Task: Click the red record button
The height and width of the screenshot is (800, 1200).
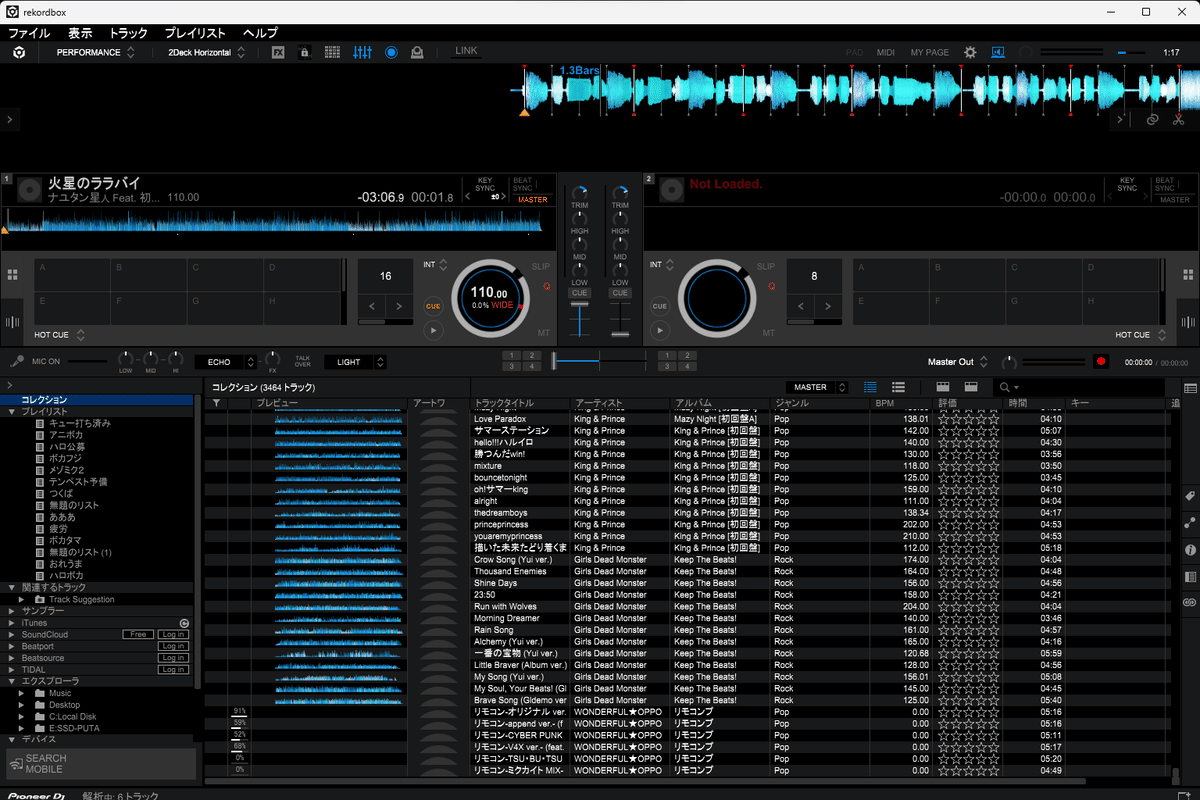Action: tap(1101, 362)
